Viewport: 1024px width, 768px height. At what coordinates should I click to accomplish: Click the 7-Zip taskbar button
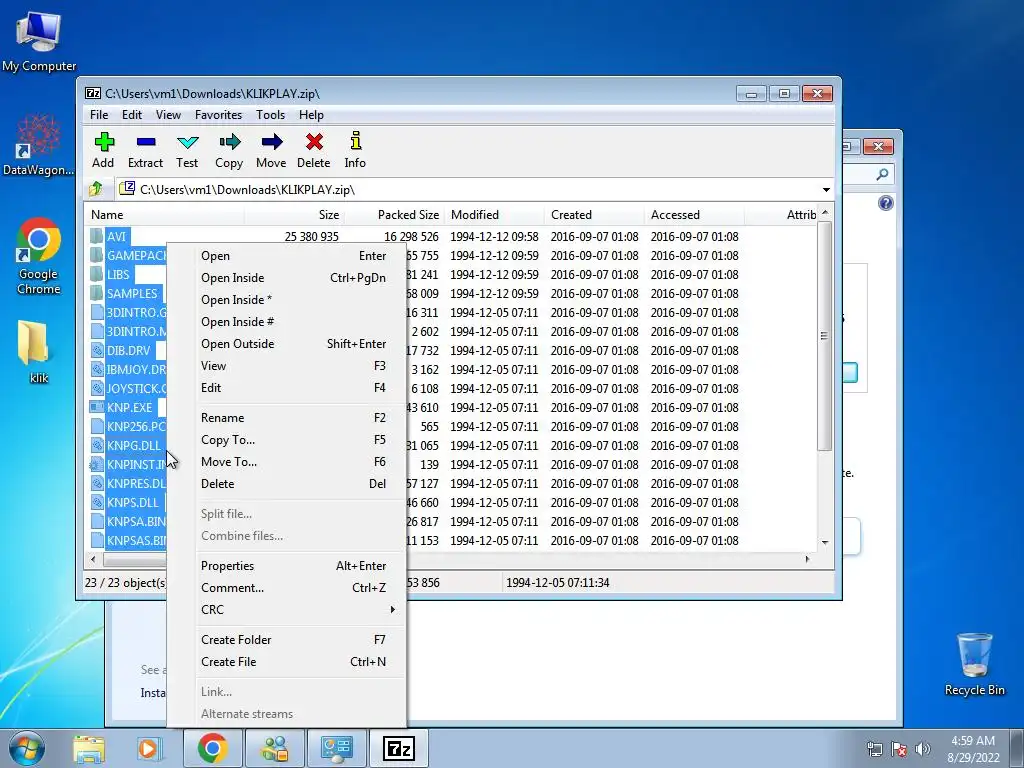[x=398, y=748]
